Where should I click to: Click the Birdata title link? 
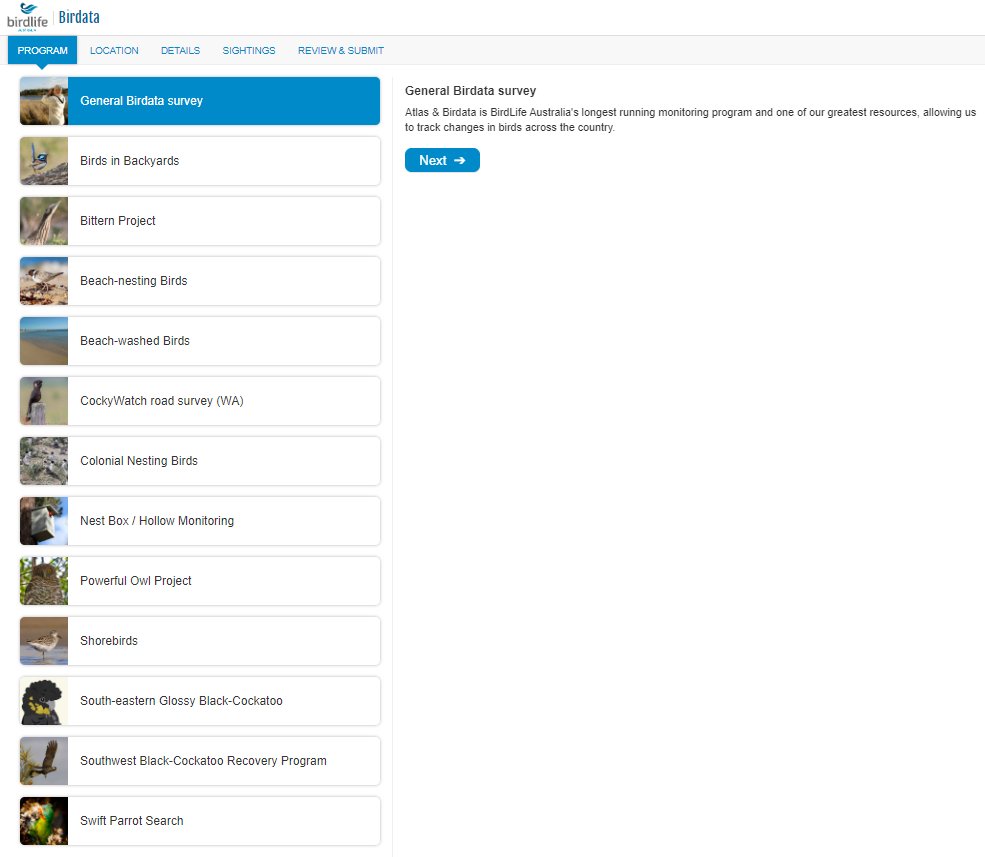[x=79, y=17]
